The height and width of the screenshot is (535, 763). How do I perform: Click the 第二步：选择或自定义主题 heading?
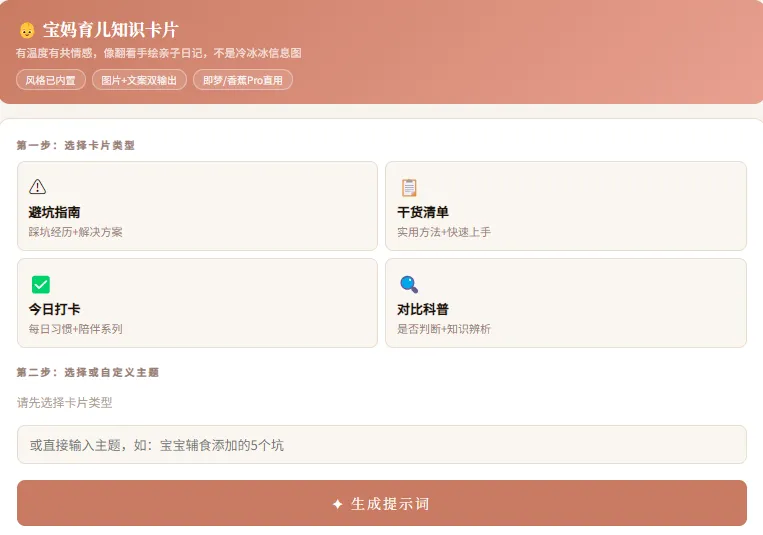[x=88, y=372]
